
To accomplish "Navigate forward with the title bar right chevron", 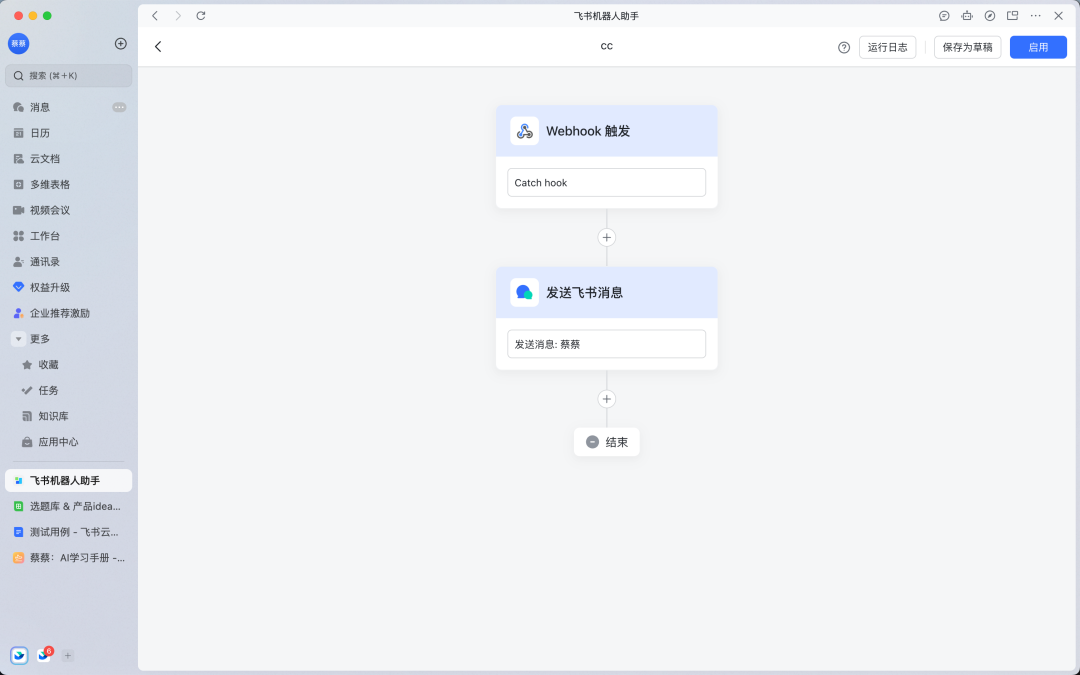I will [x=178, y=16].
